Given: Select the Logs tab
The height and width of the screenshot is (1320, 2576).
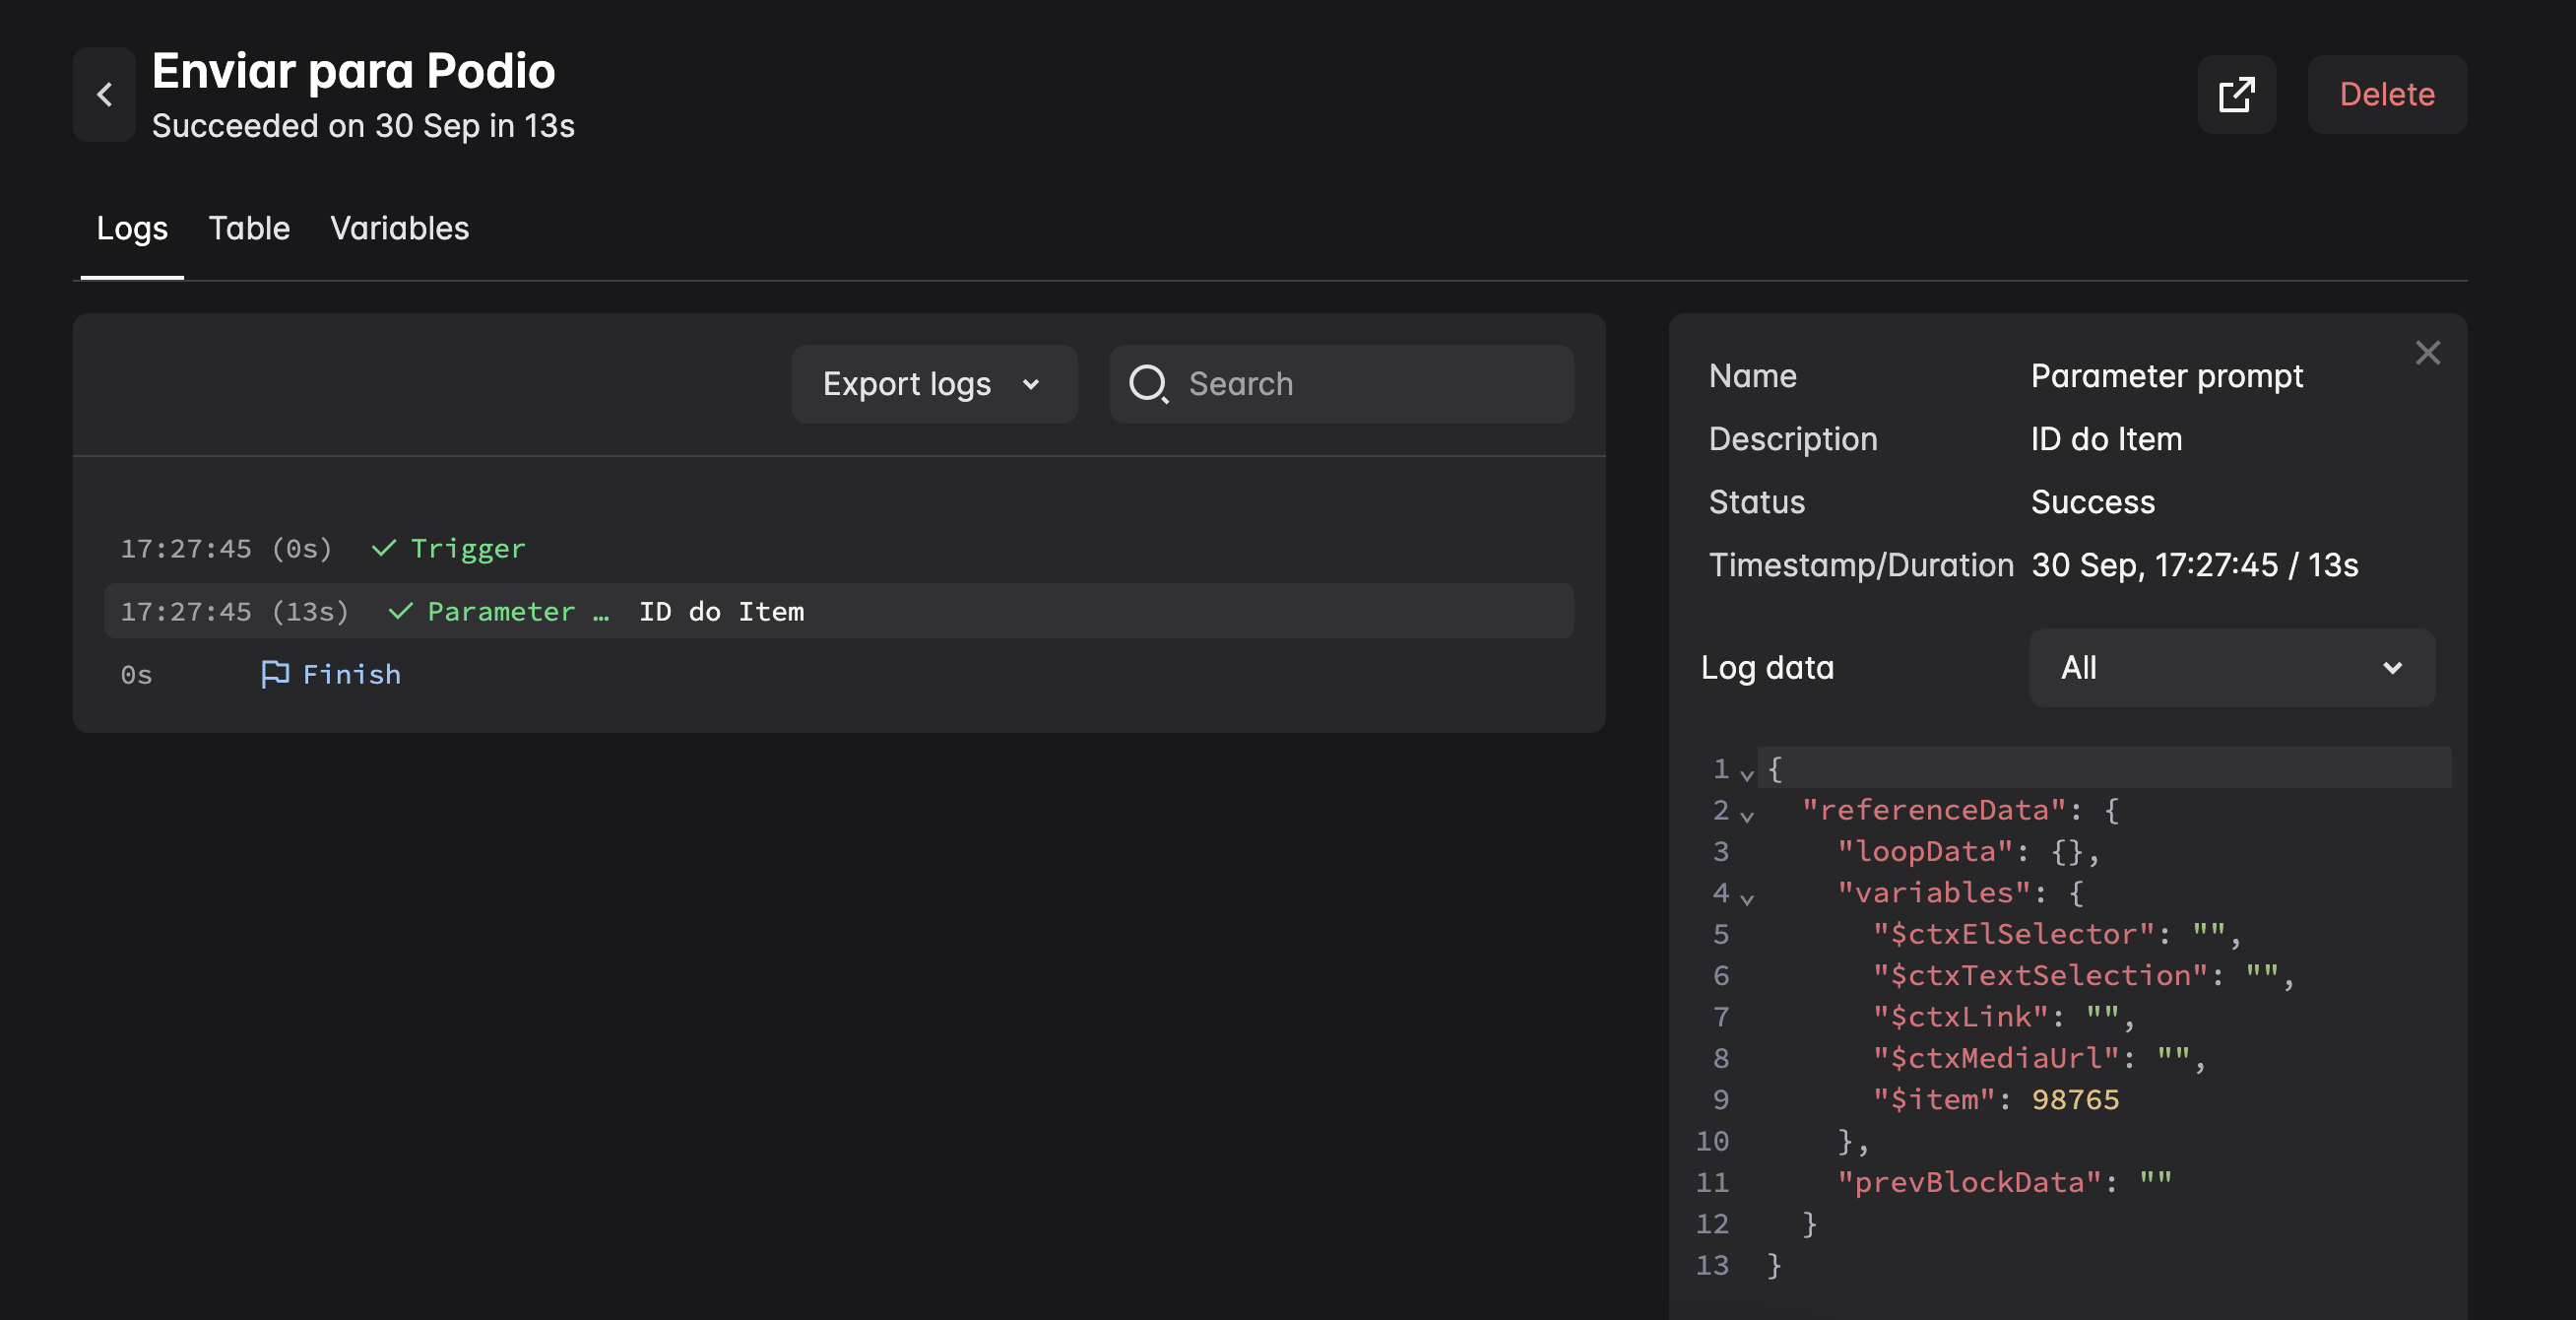Looking at the screenshot, I should pos(133,228).
